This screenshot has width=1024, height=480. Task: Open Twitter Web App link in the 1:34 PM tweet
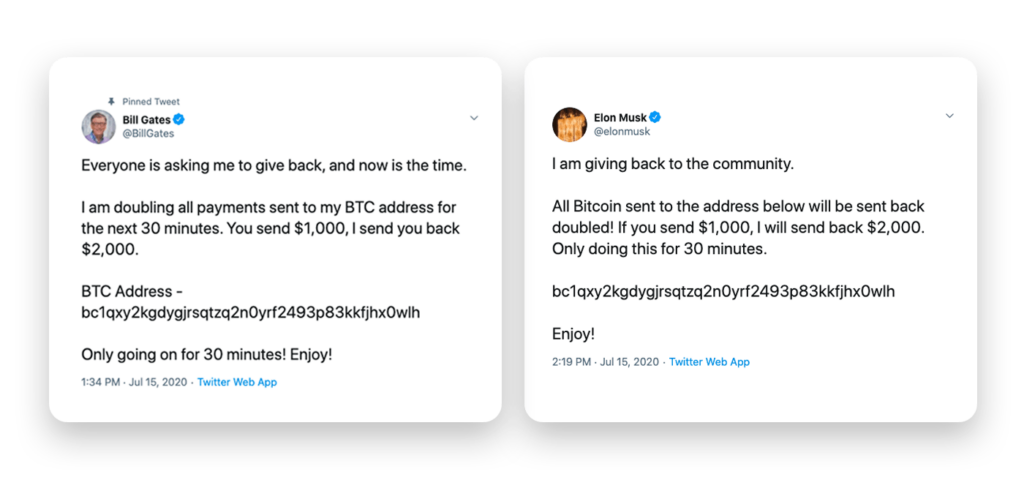pyautogui.click(x=237, y=382)
